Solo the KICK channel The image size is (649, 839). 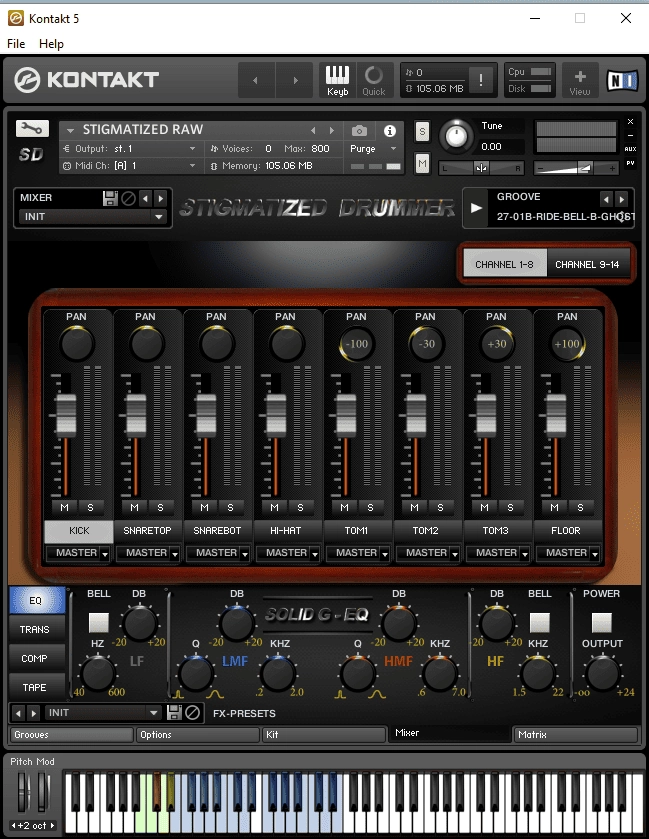(x=90, y=507)
